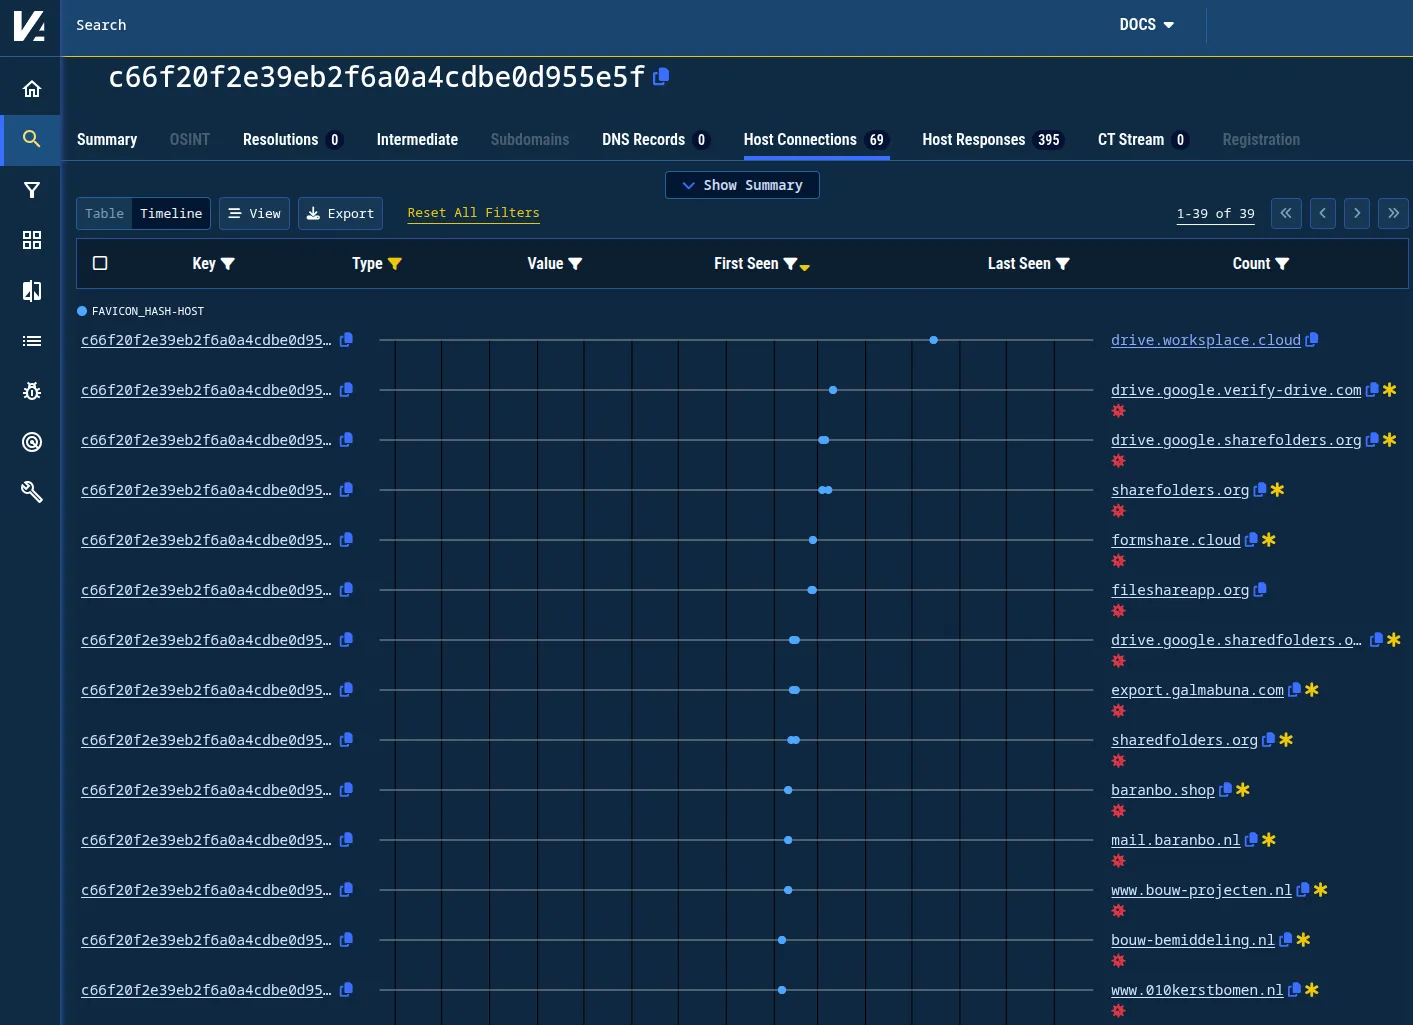This screenshot has width=1413, height=1025.
Task: Open the DNS Records tab
Action: 656,140
